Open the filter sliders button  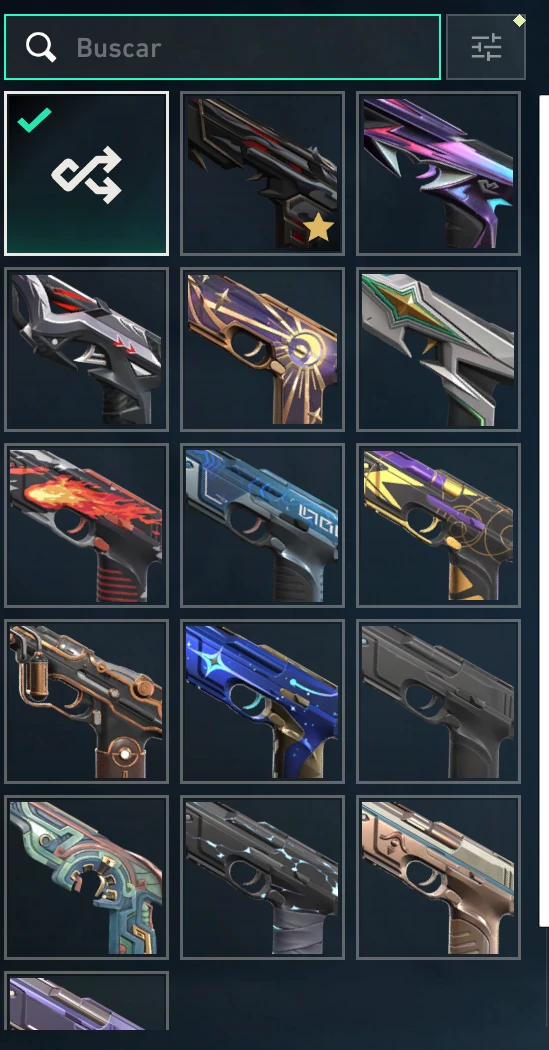(486, 47)
